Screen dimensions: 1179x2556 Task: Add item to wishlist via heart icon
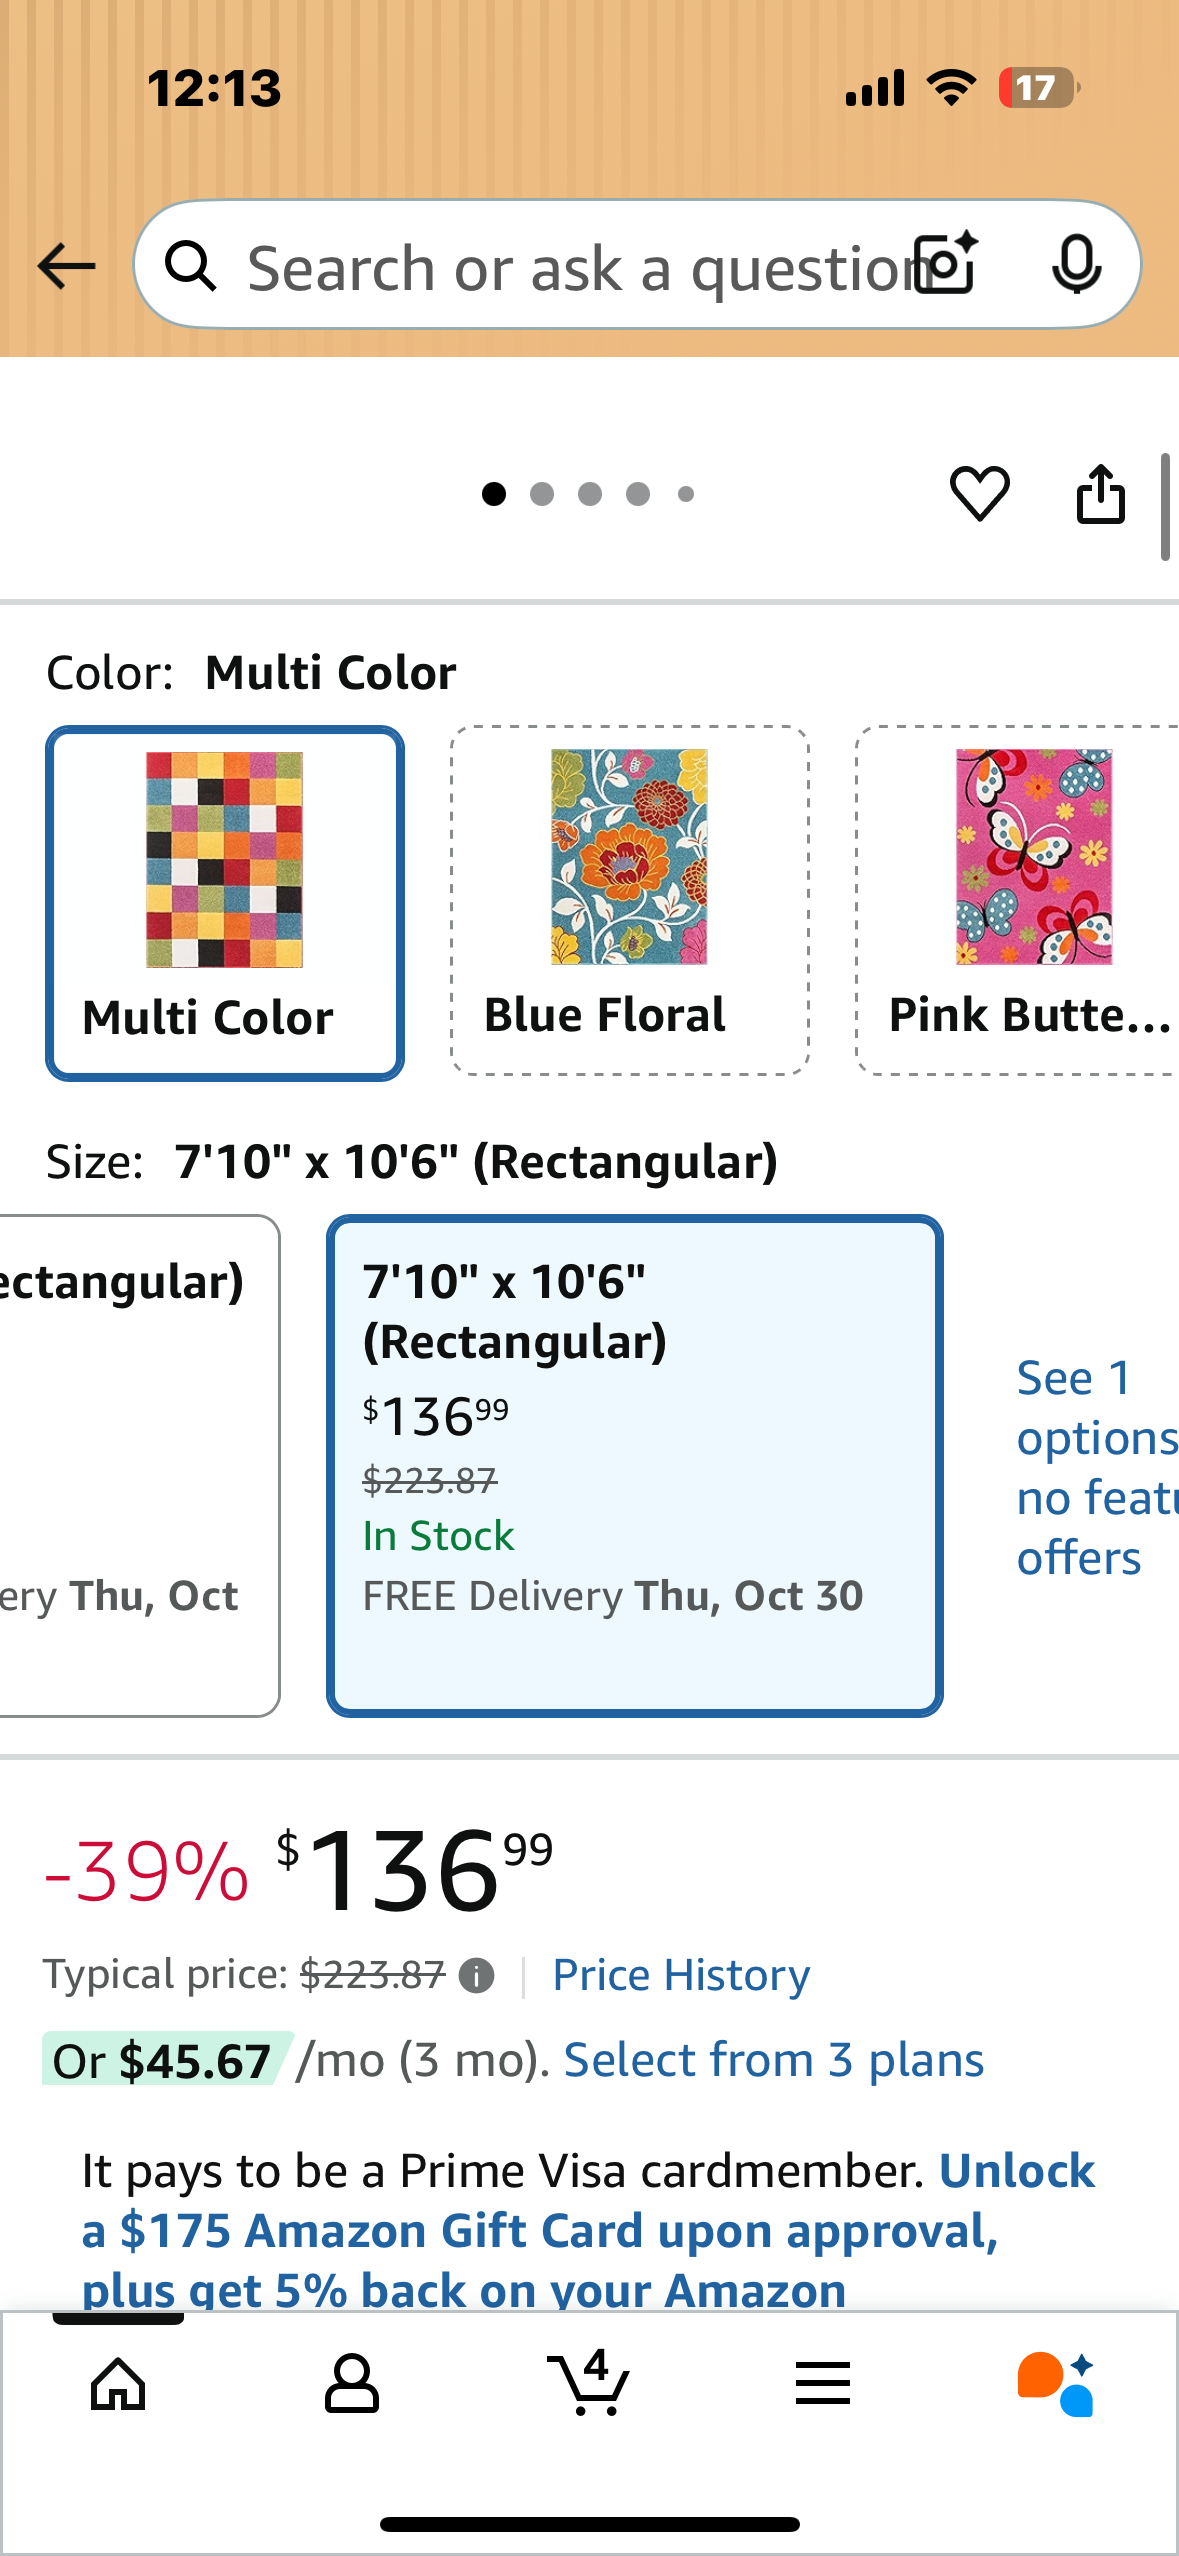pyautogui.click(x=978, y=493)
